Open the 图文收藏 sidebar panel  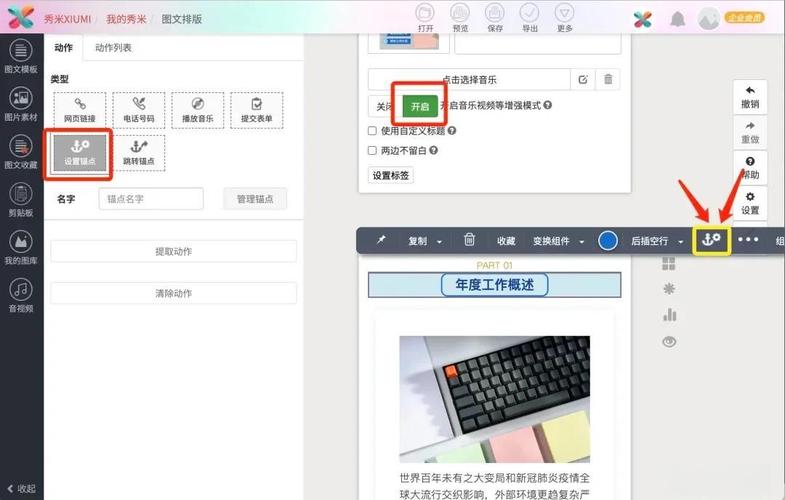(x=21, y=152)
